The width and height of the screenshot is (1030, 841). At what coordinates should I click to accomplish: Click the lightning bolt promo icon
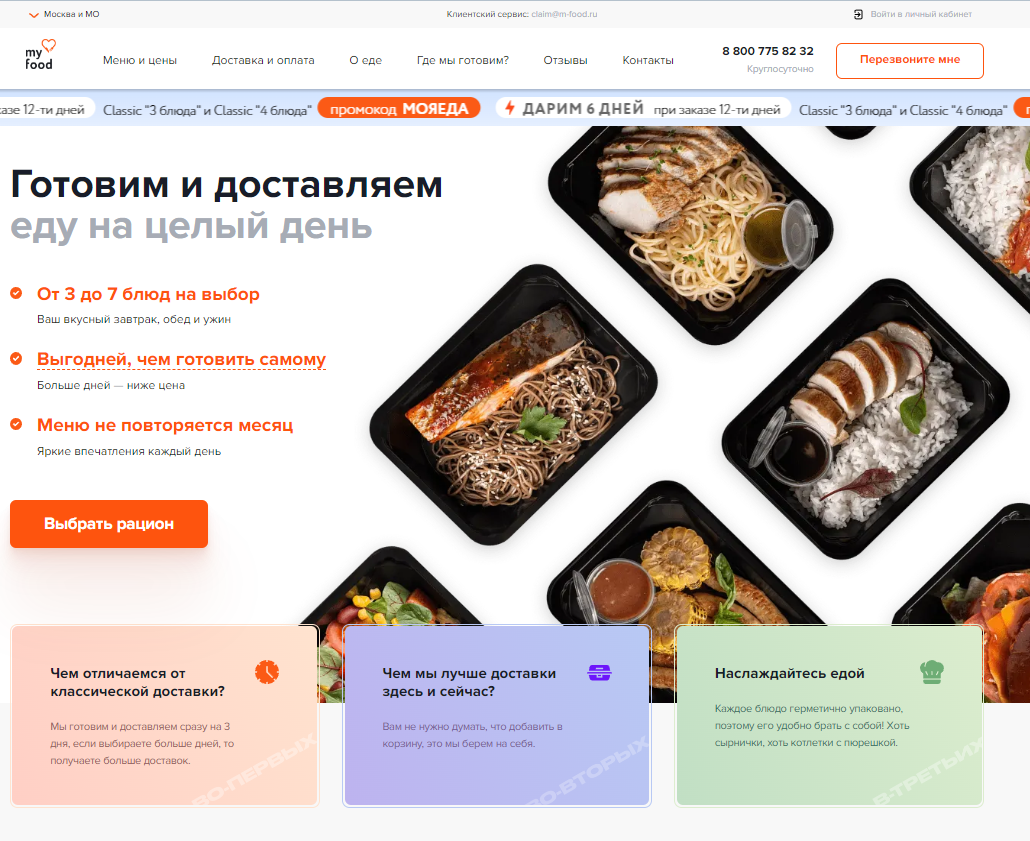pyautogui.click(x=509, y=108)
